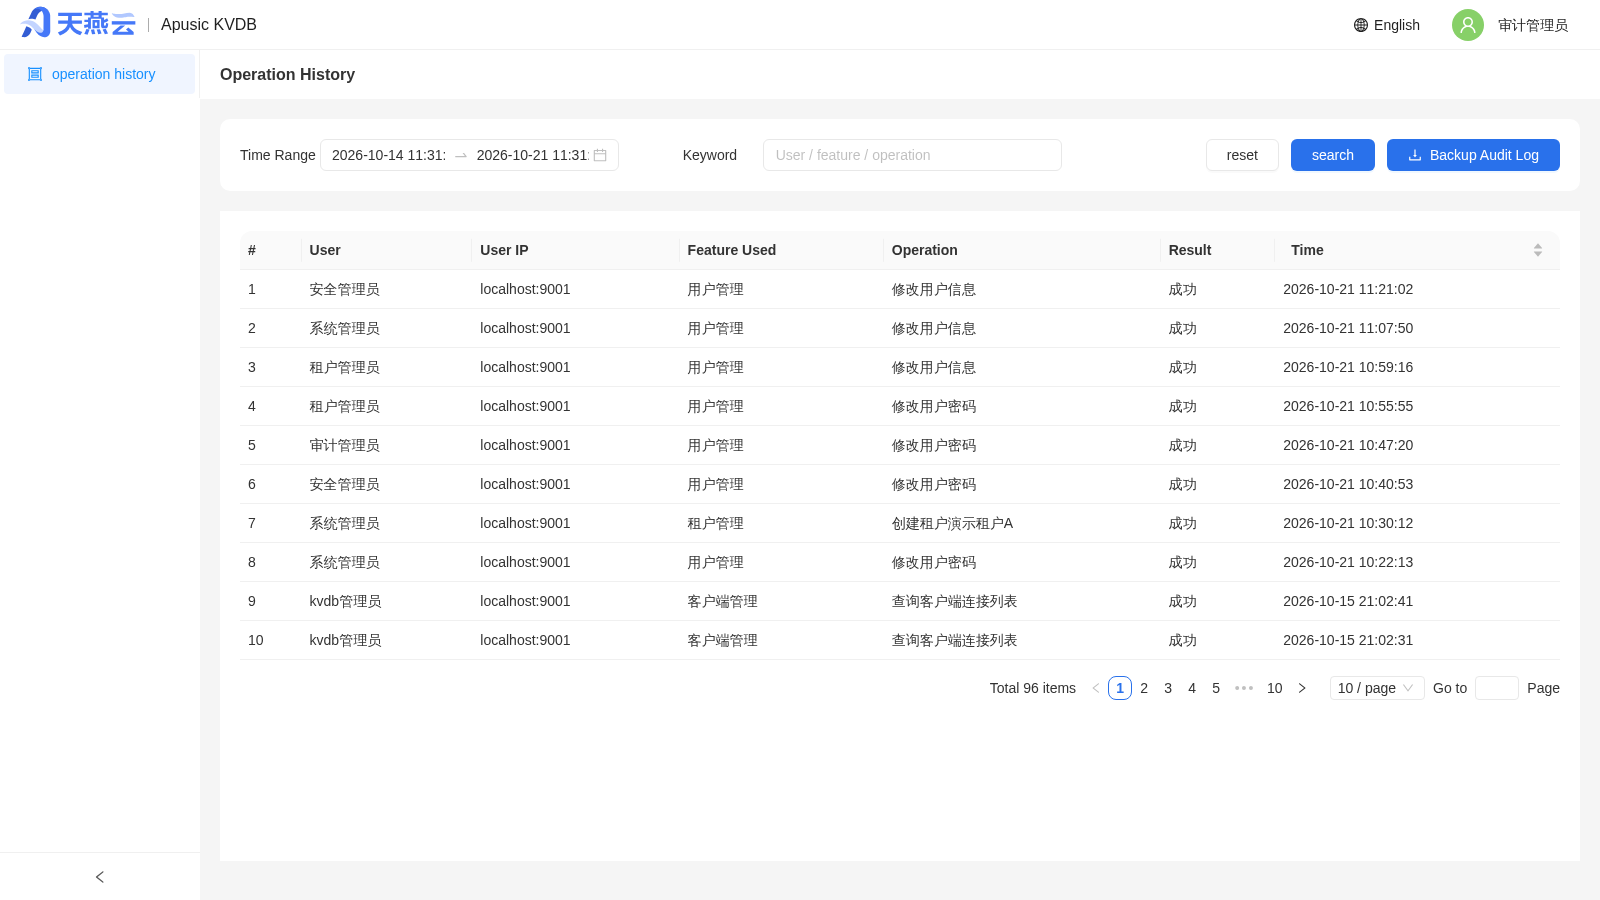
Task: Click the time 2026-10-15 21:02:31
Action: pos(1348,640)
